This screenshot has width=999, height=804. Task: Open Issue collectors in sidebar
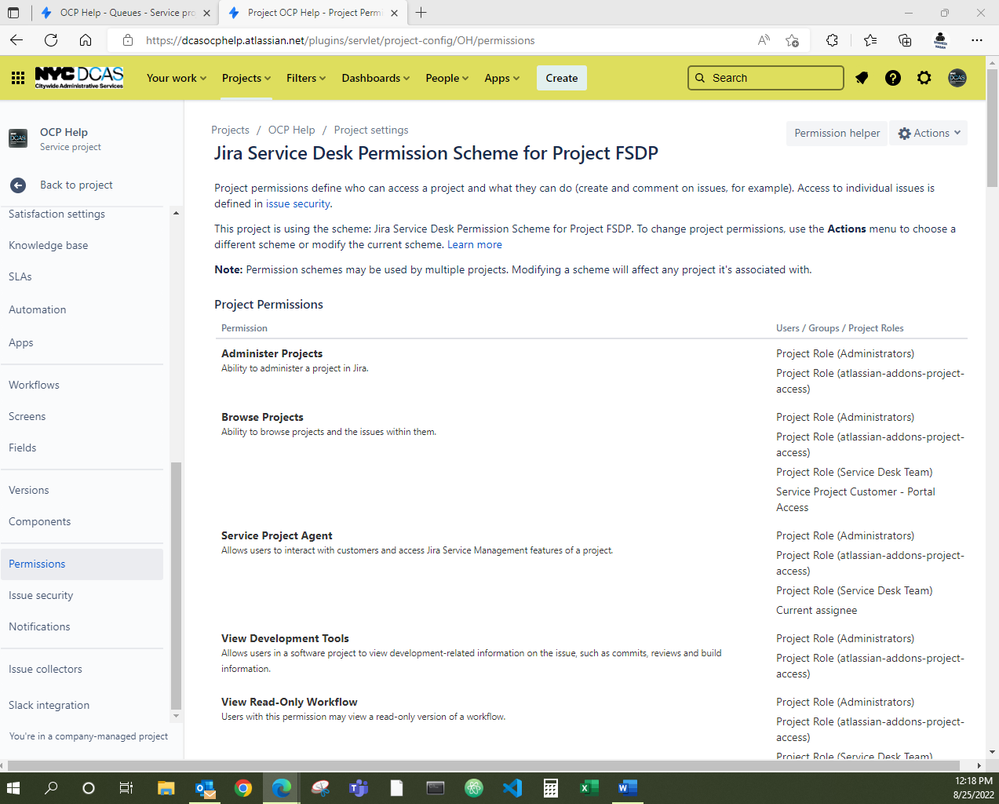(45, 669)
